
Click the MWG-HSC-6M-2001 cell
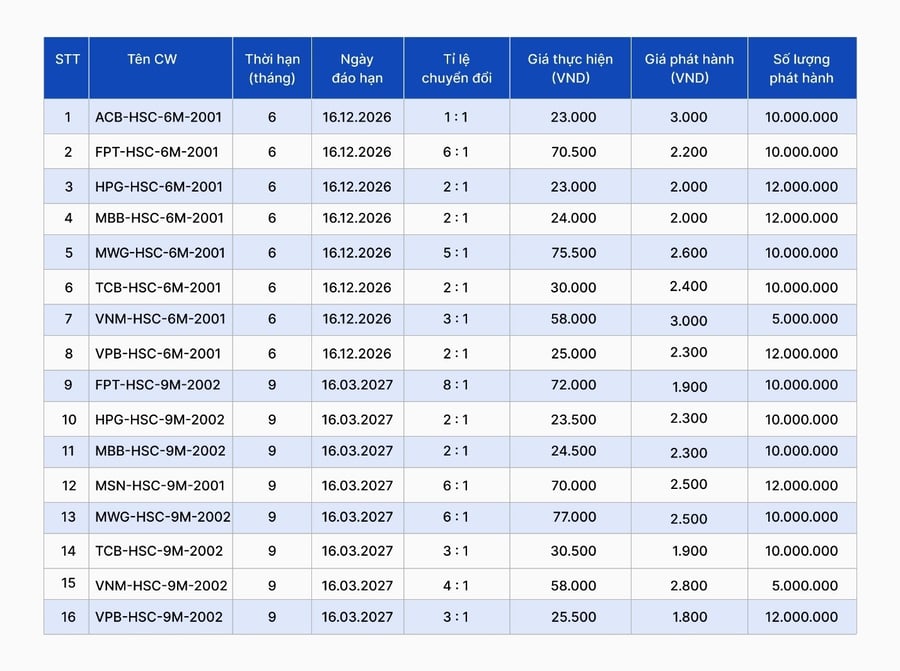tap(160, 253)
